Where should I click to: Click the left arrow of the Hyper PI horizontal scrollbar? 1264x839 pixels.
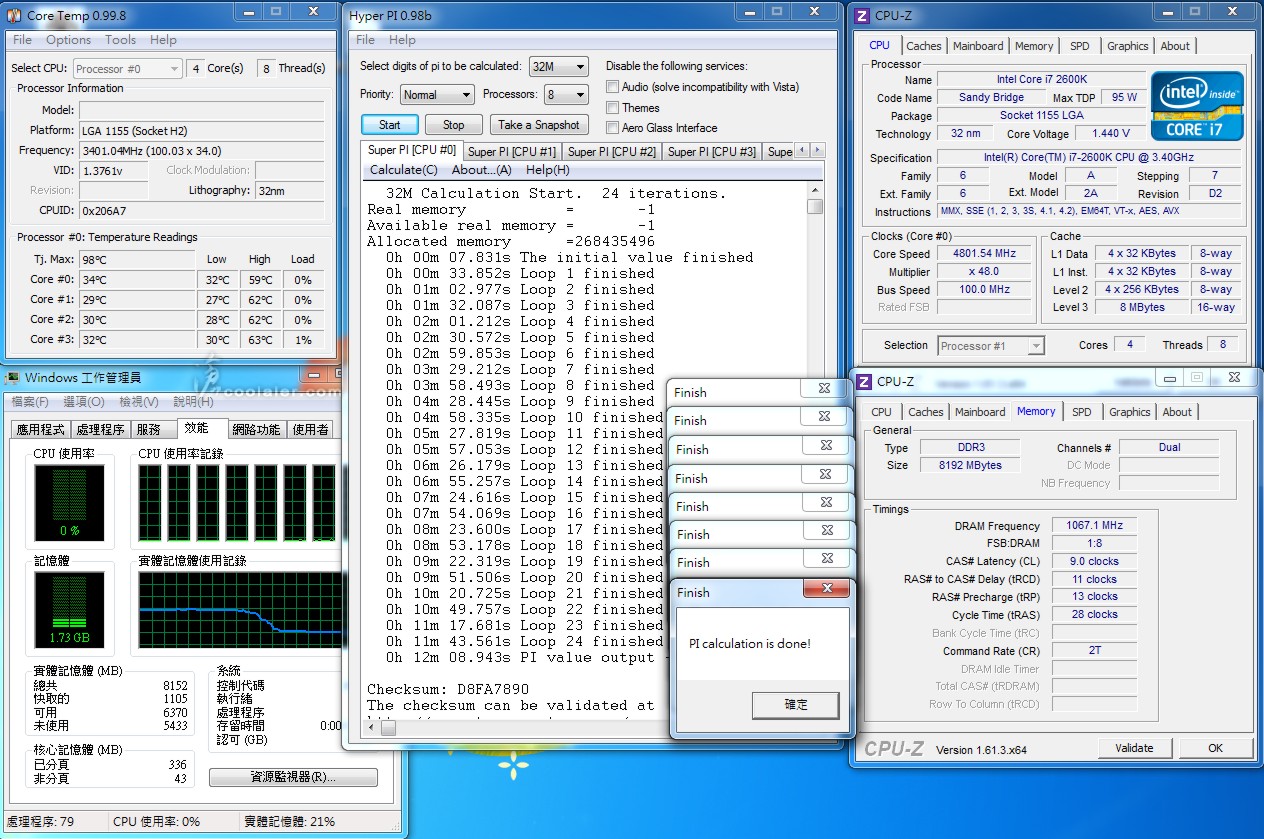pos(374,728)
